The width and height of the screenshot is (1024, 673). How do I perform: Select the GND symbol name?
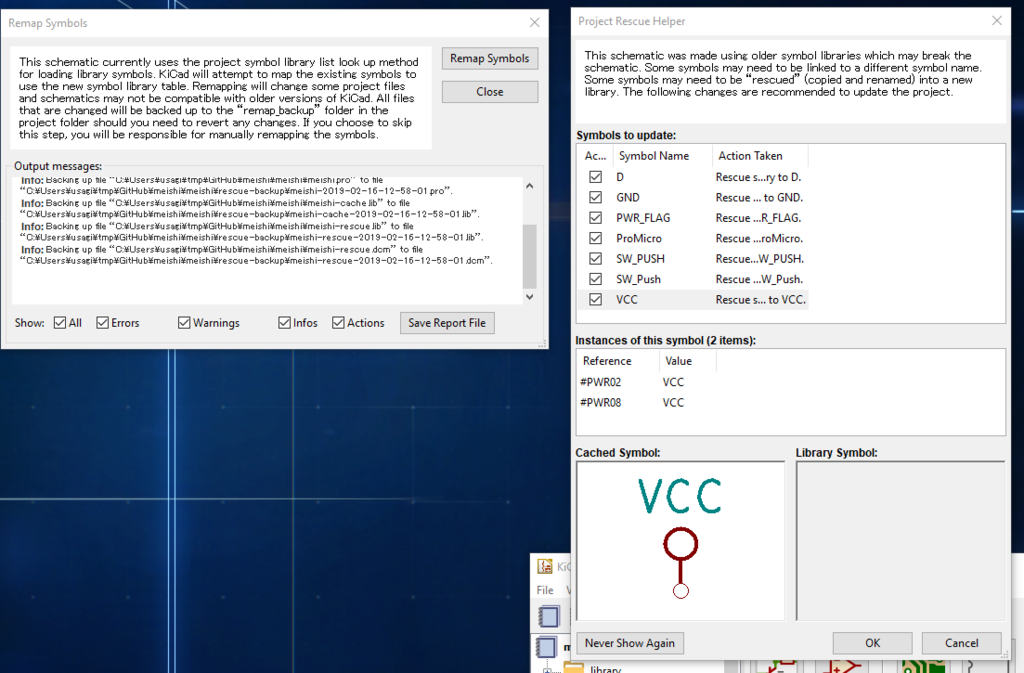628,197
